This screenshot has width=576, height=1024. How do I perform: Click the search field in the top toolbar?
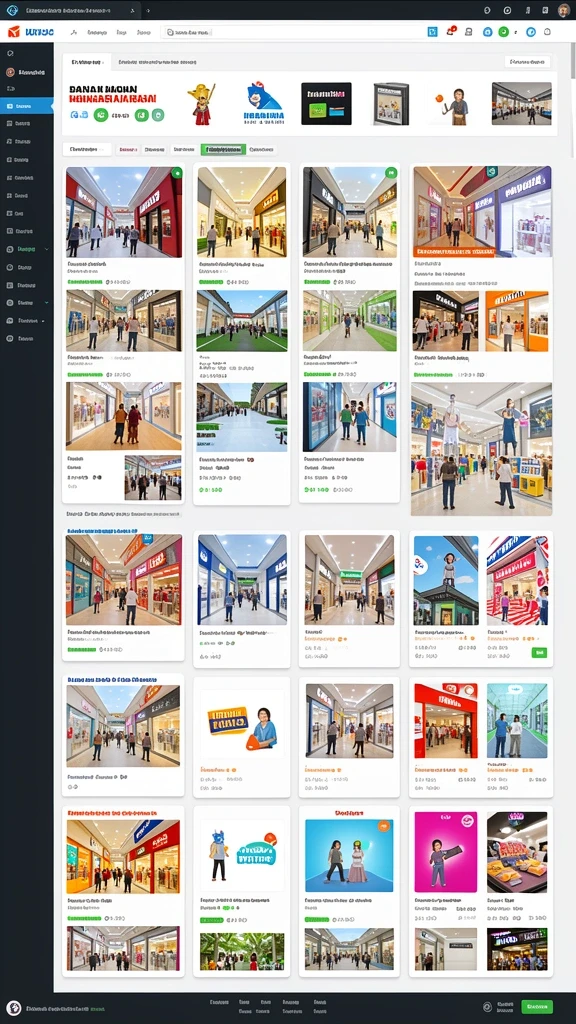(x=292, y=31)
